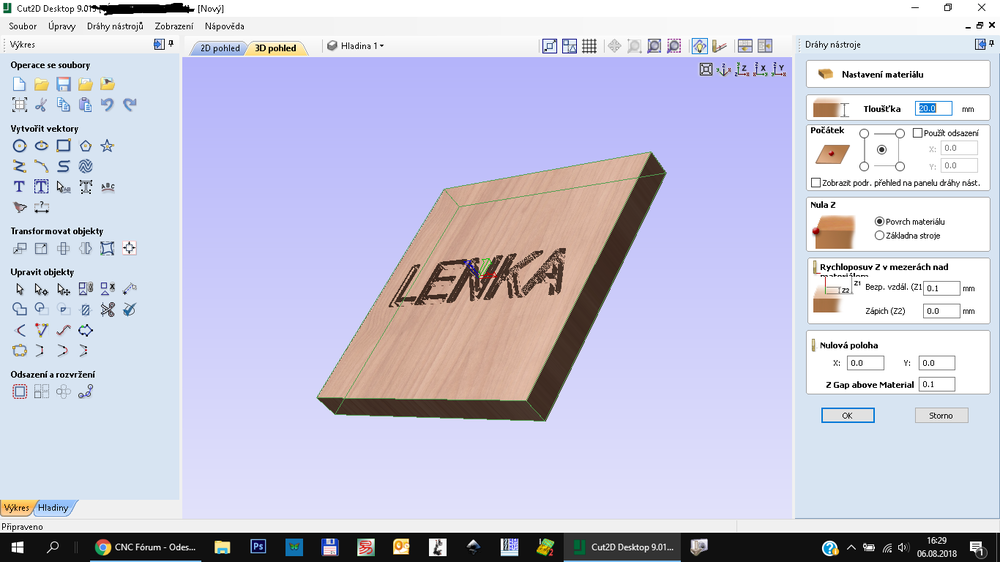Open the offset vectors tool

pyautogui.click(x=19, y=392)
